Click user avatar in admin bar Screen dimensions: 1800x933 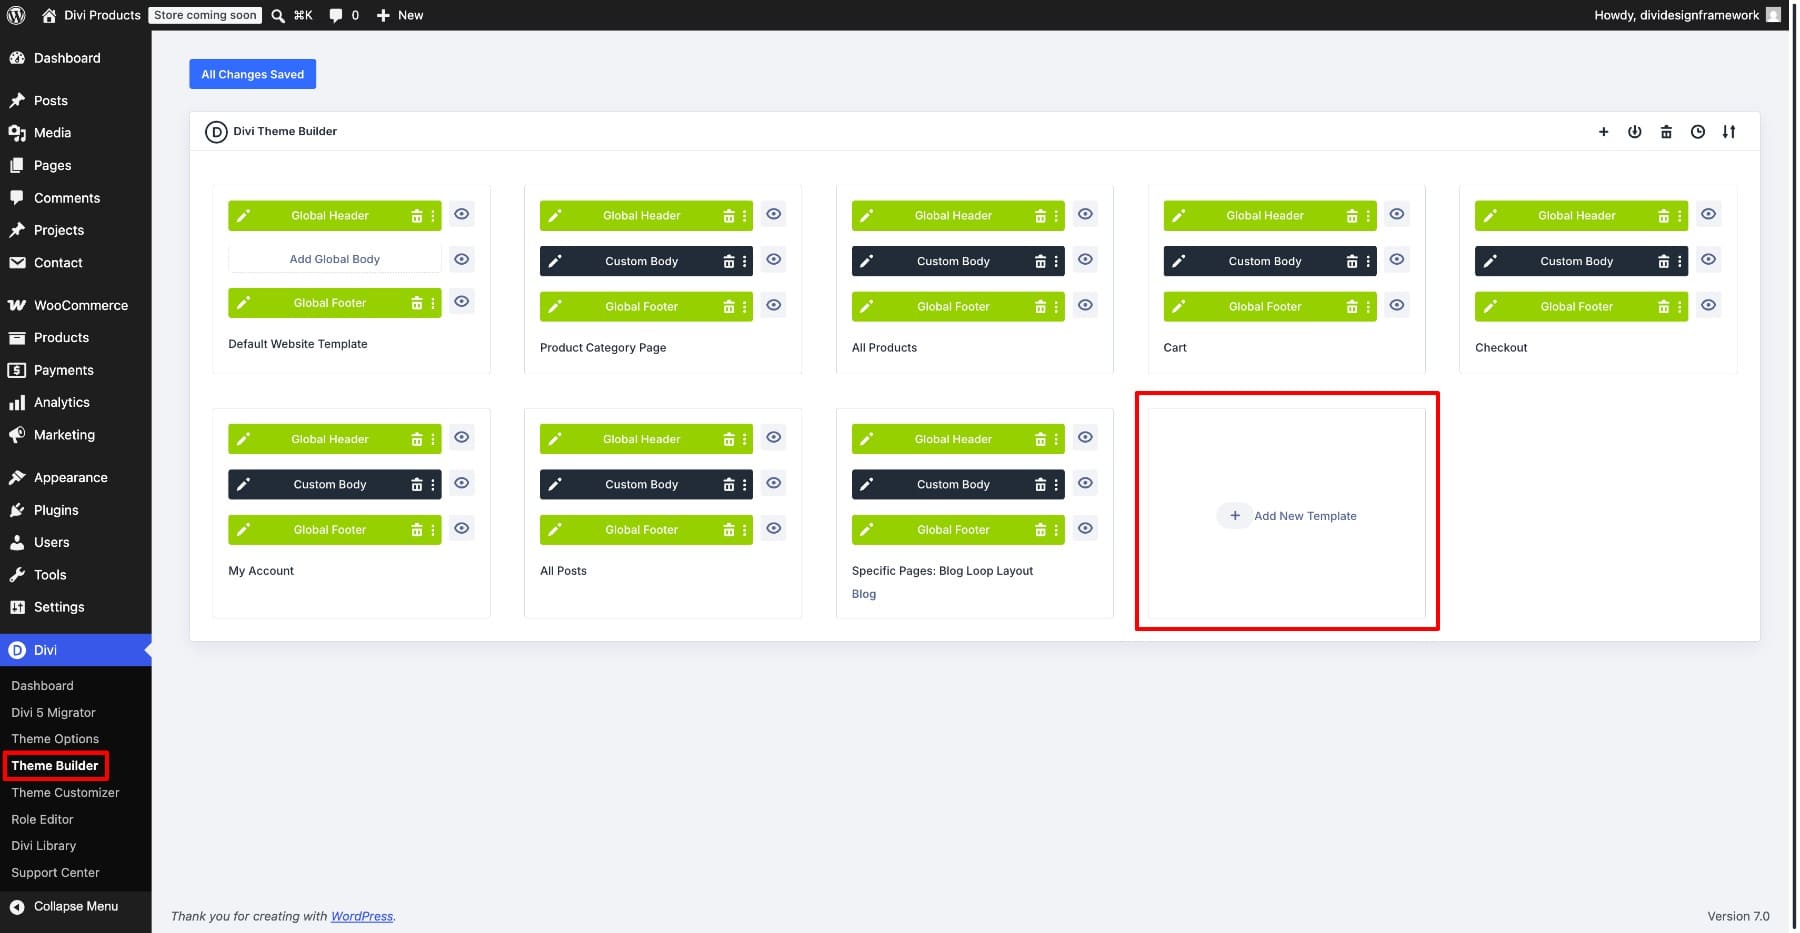pyautogui.click(x=1773, y=15)
